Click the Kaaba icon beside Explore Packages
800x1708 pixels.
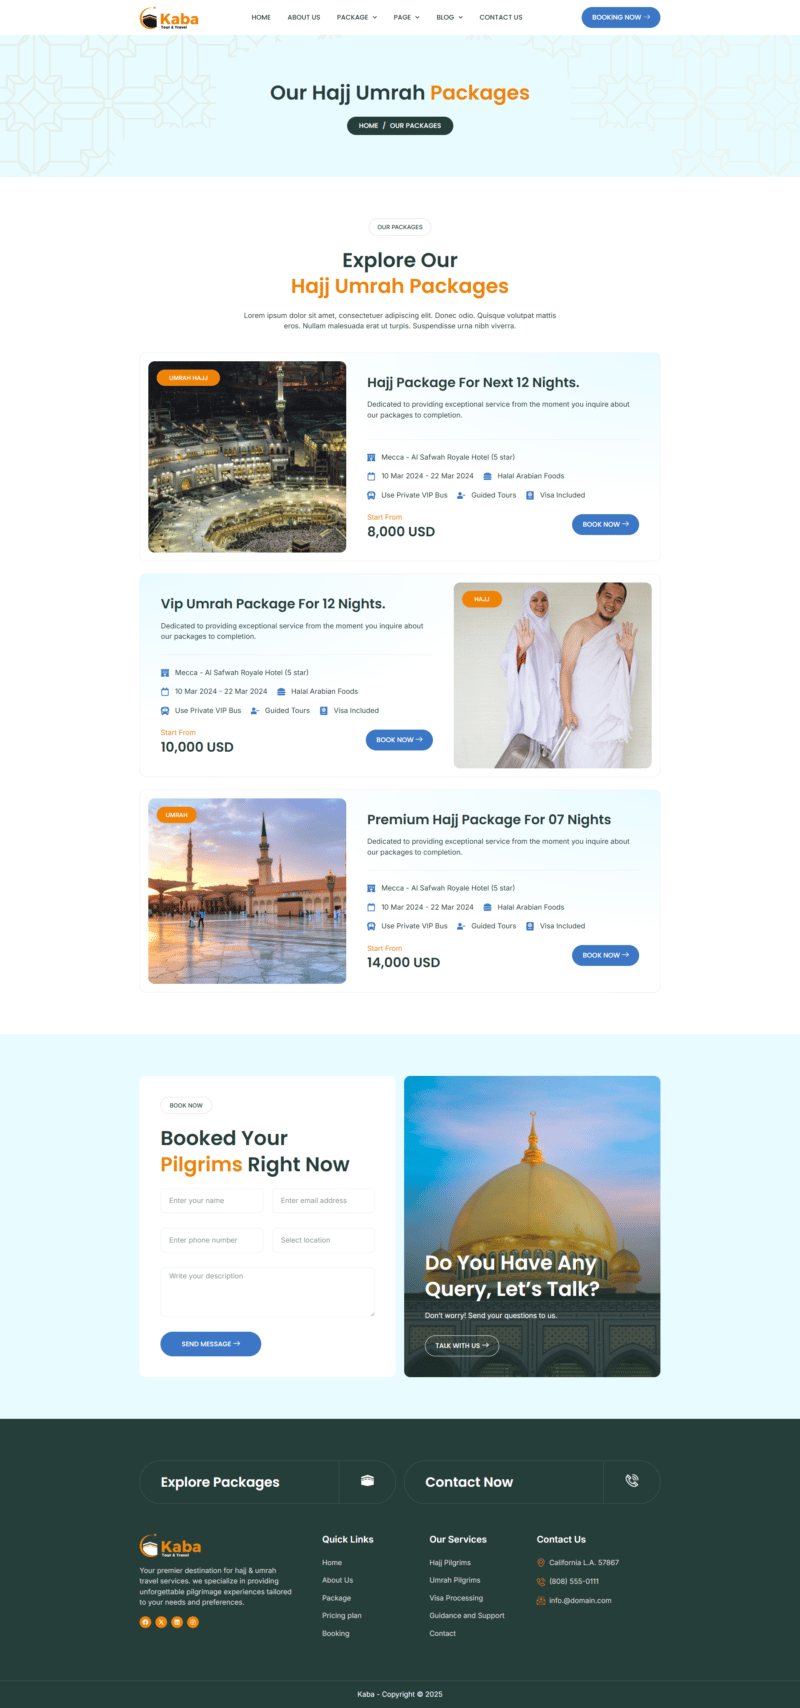367,1481
